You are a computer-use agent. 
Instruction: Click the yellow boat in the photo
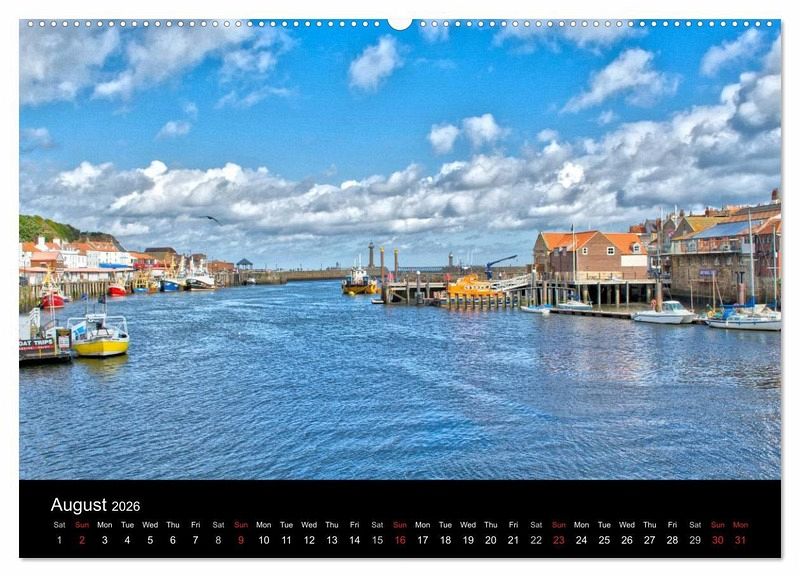[99, 337]
